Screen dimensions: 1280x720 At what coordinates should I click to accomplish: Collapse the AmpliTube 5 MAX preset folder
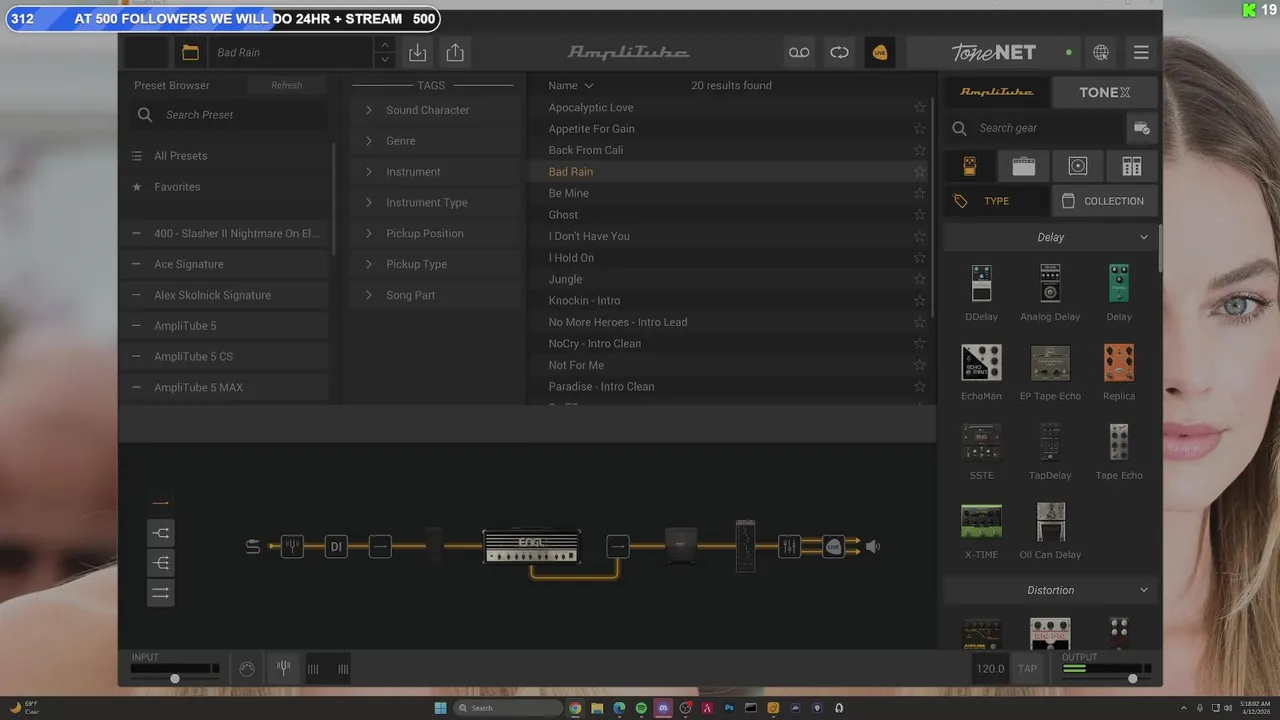pyautogui.click(x=136, y=387)
